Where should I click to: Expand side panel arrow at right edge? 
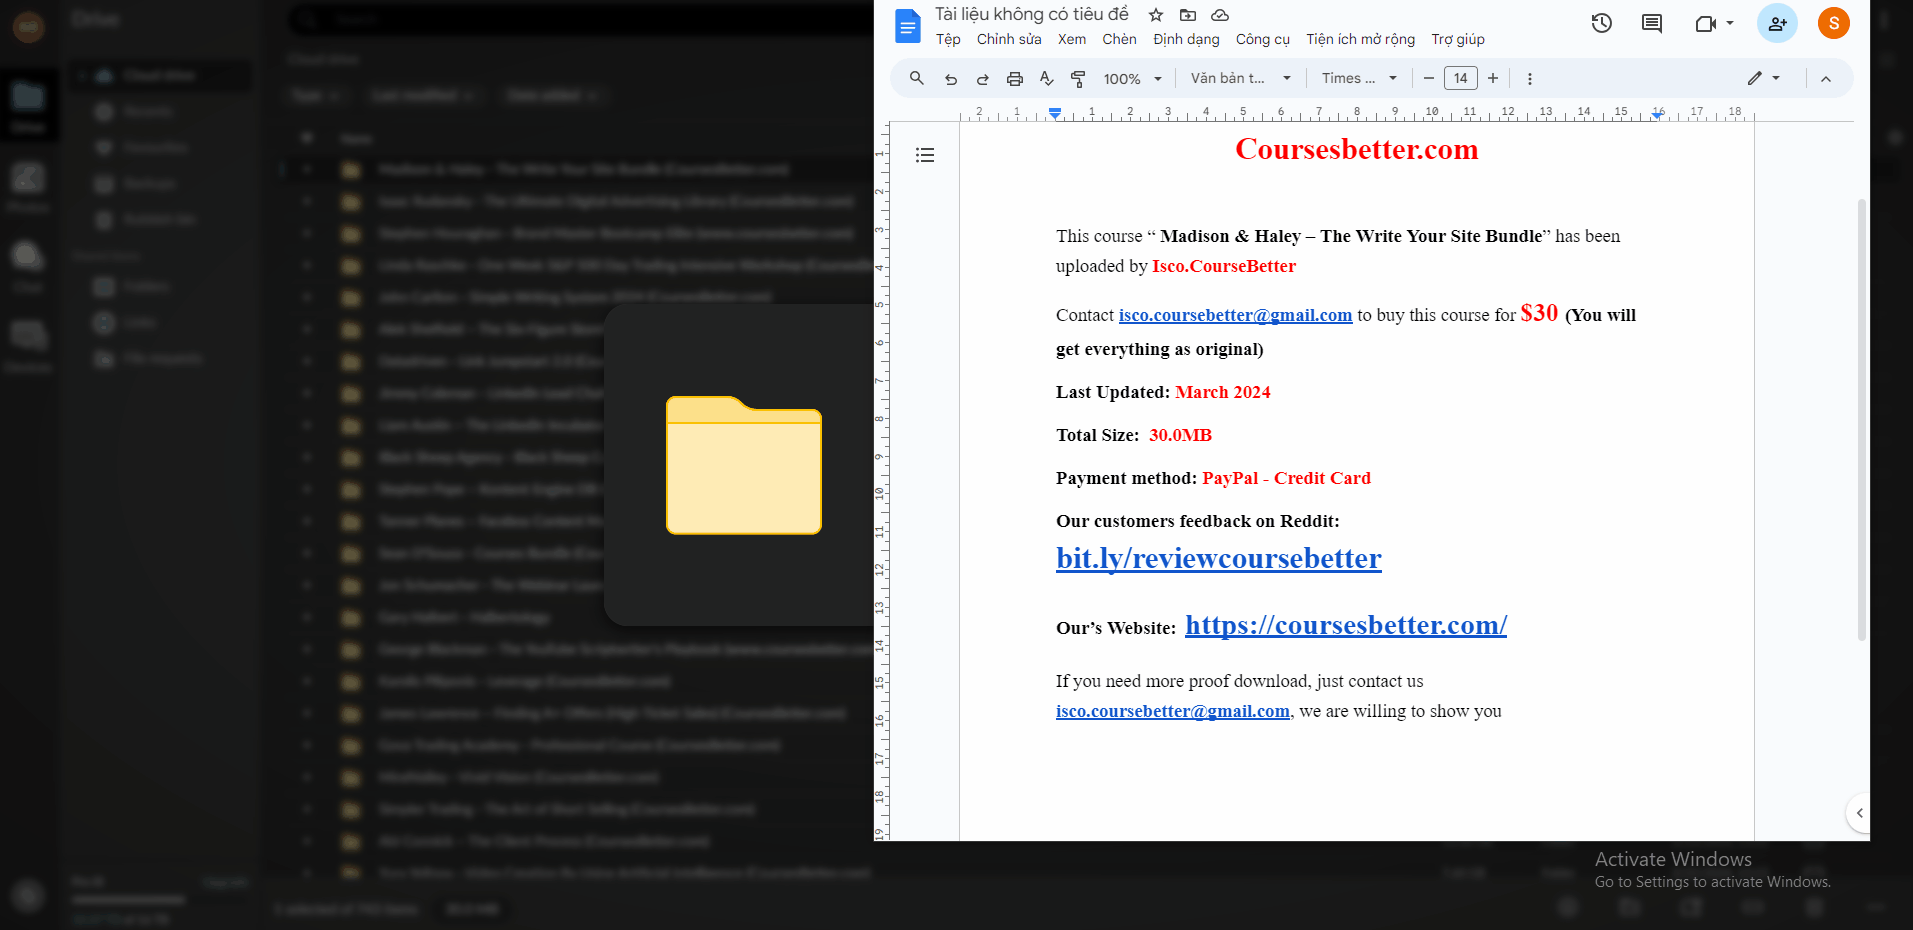(1859, 813)
